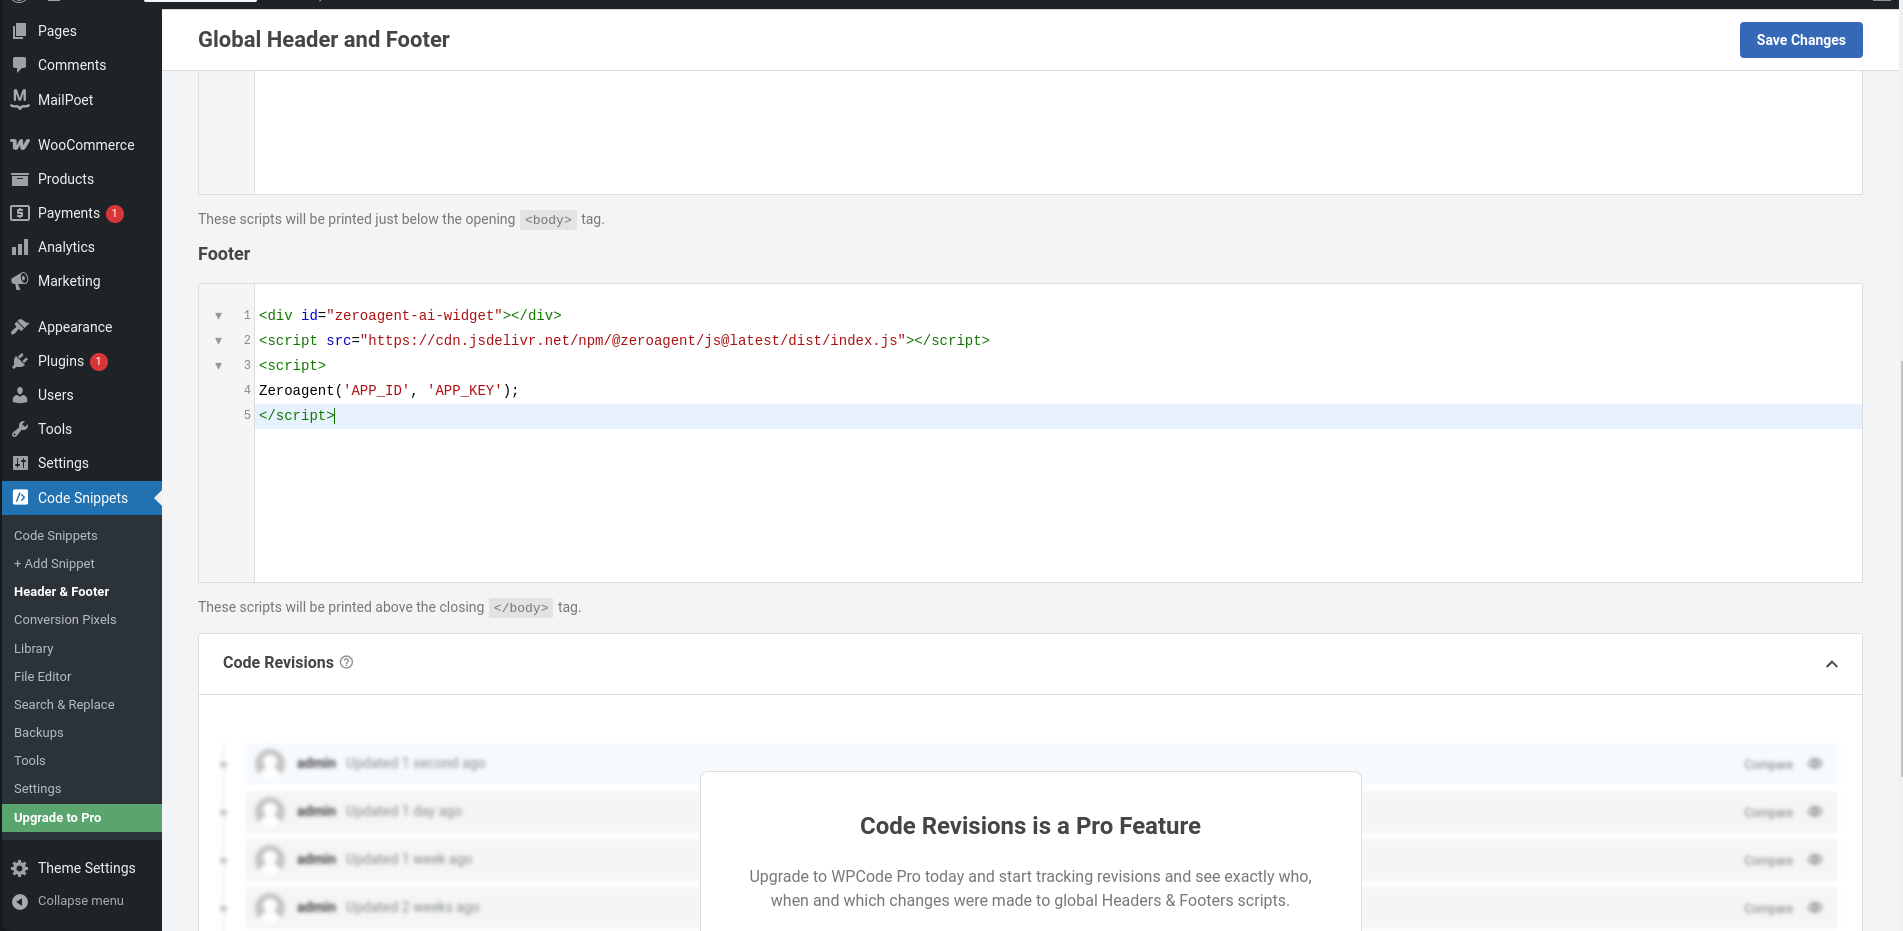
Task: Compare the revision updated one week ago
Action: coord(1768,859)
